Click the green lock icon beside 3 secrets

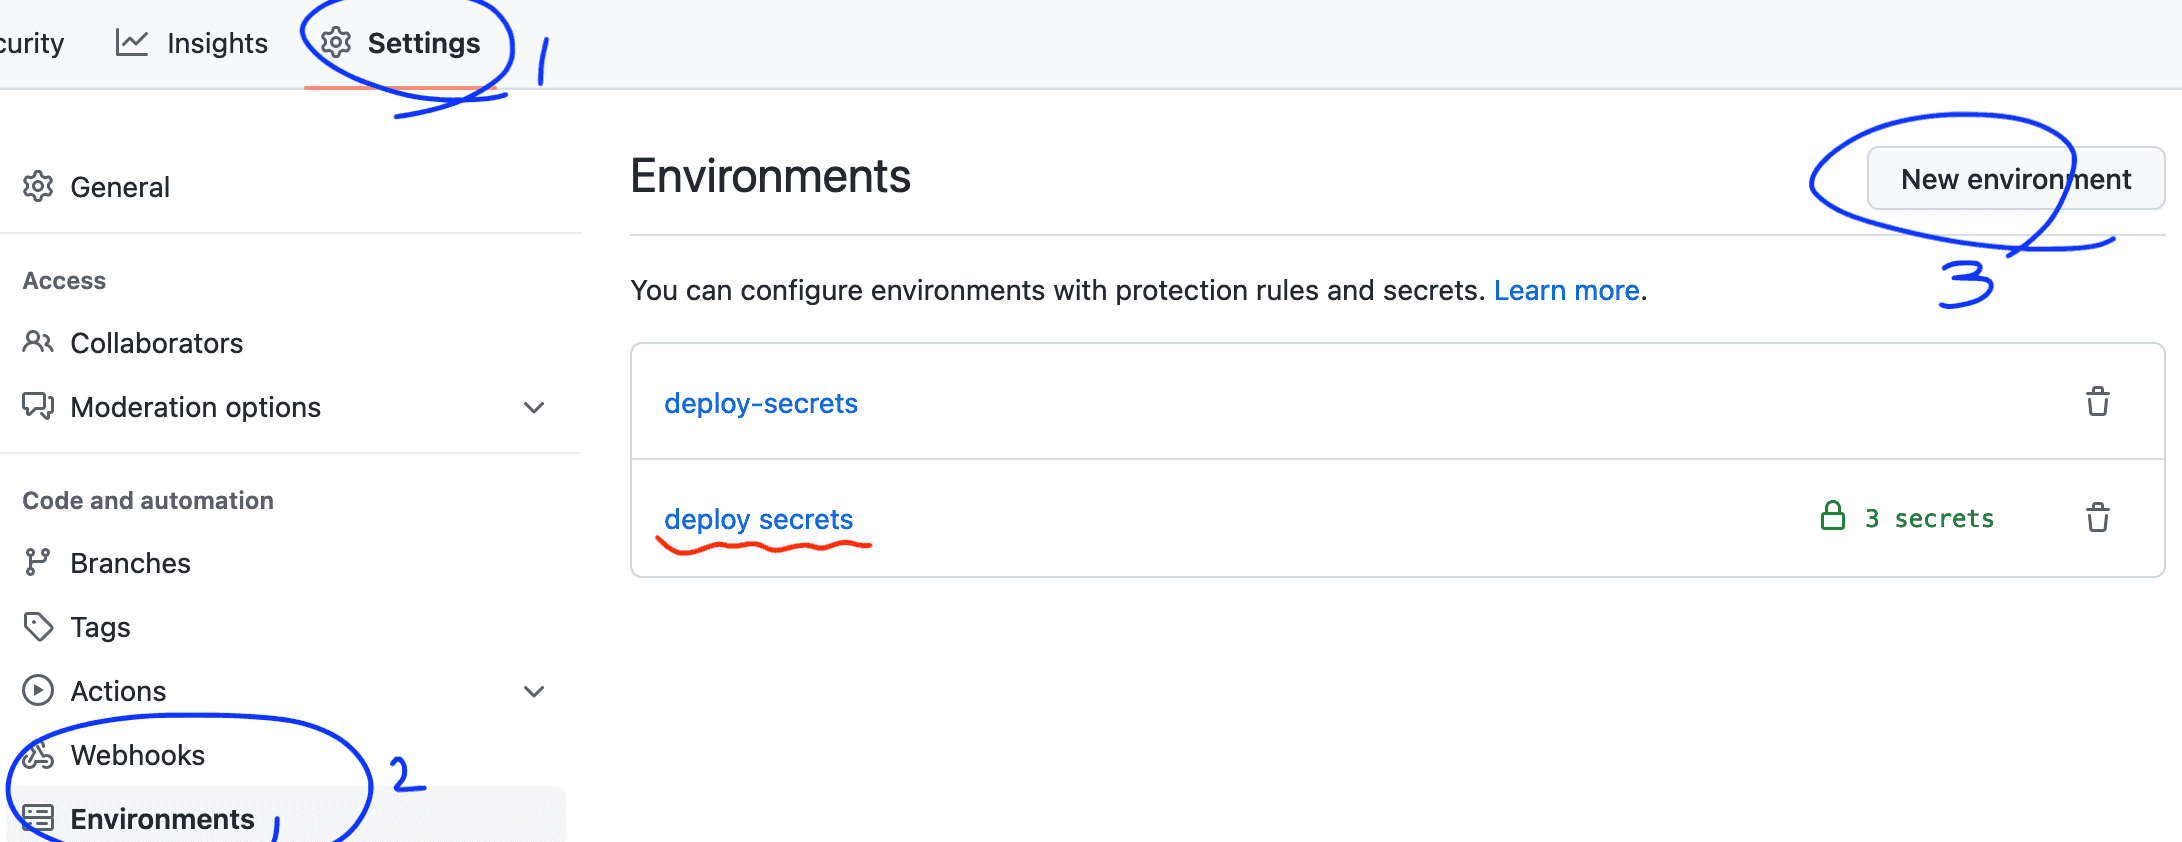[x=1832, y=516]
